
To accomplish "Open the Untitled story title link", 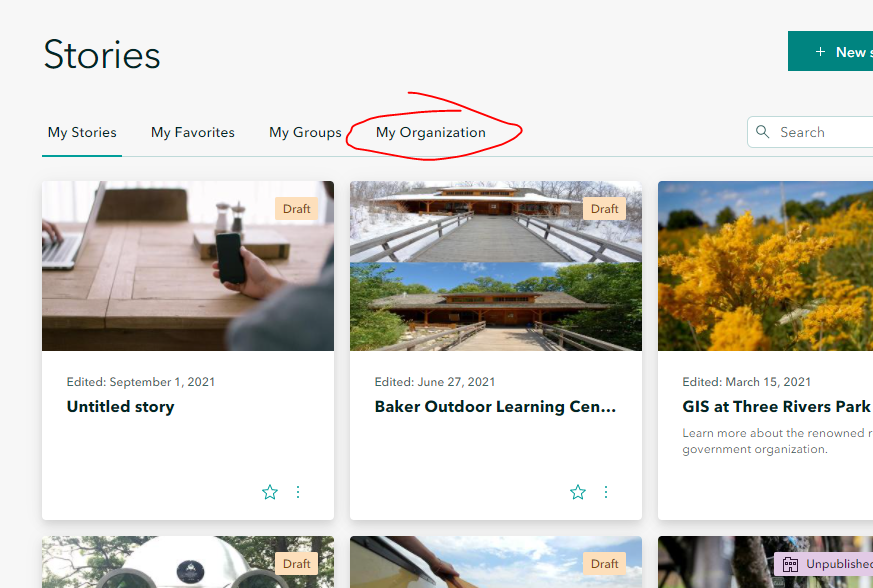I will 121,407.
